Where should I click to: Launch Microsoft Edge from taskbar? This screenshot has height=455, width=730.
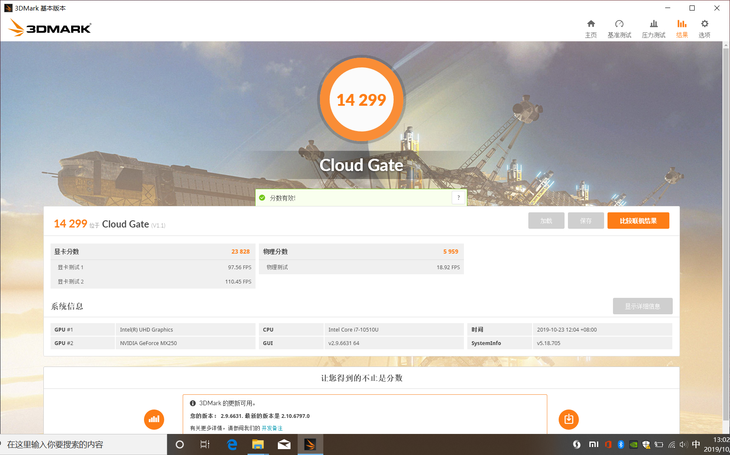click(232, 444)
